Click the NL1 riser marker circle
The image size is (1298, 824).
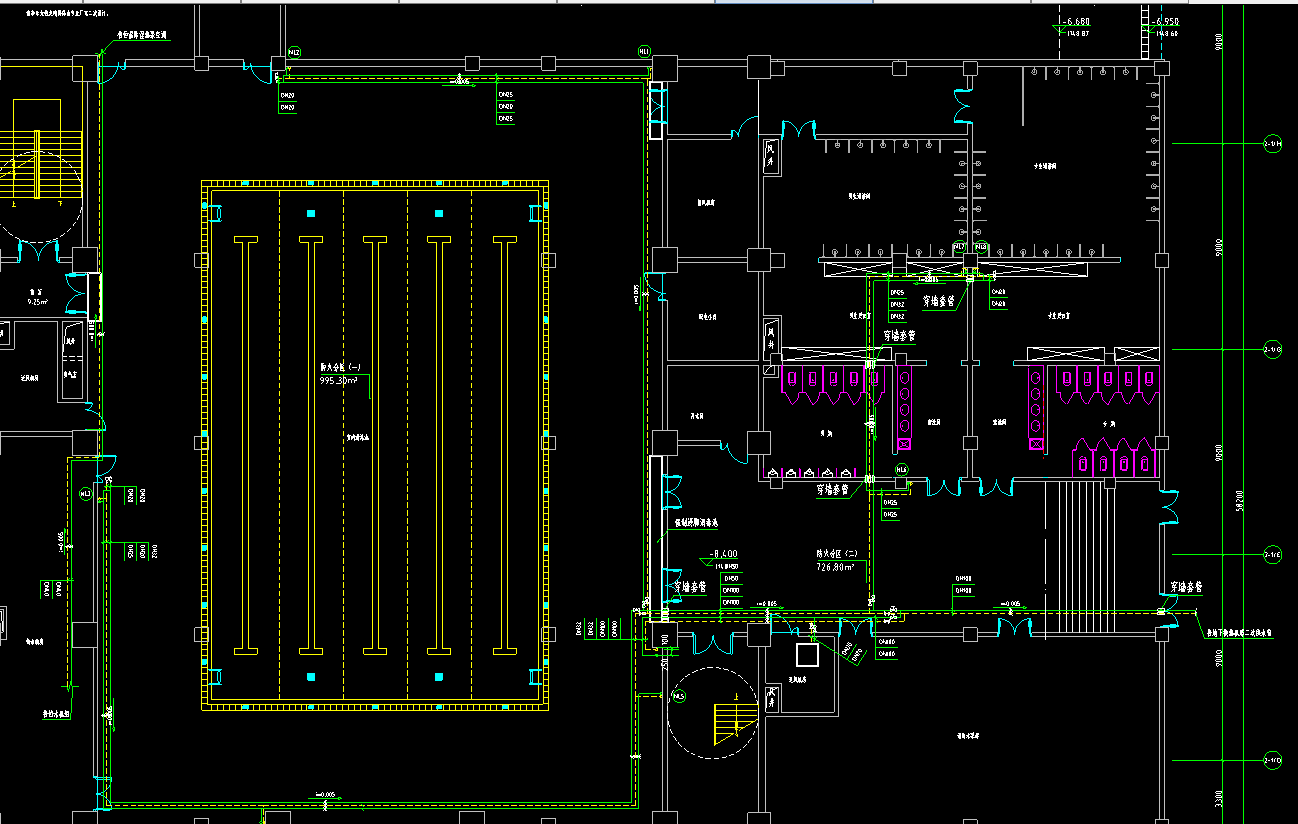click(x=645, y=51)
